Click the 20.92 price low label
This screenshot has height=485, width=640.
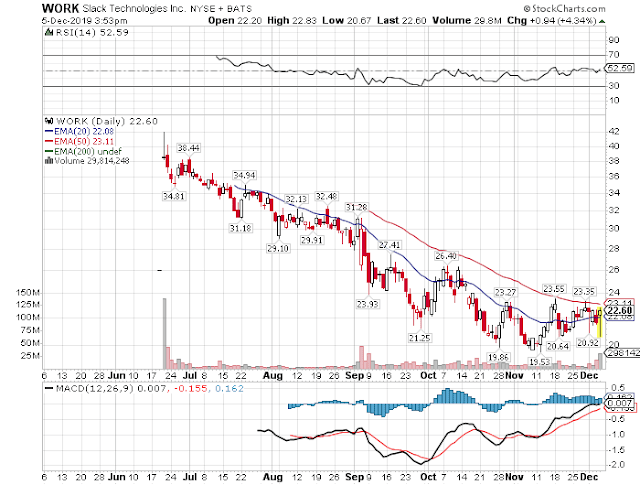[x=588, y=343]
